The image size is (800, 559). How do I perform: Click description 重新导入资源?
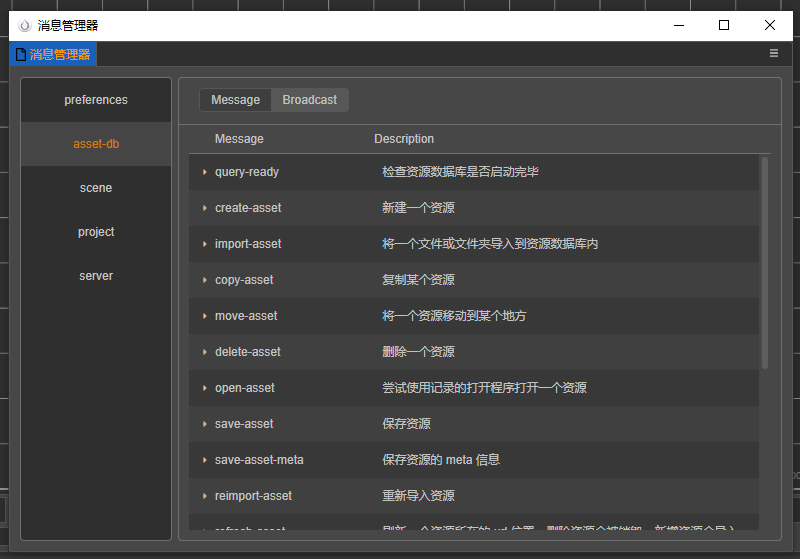[x=418, y=496]
